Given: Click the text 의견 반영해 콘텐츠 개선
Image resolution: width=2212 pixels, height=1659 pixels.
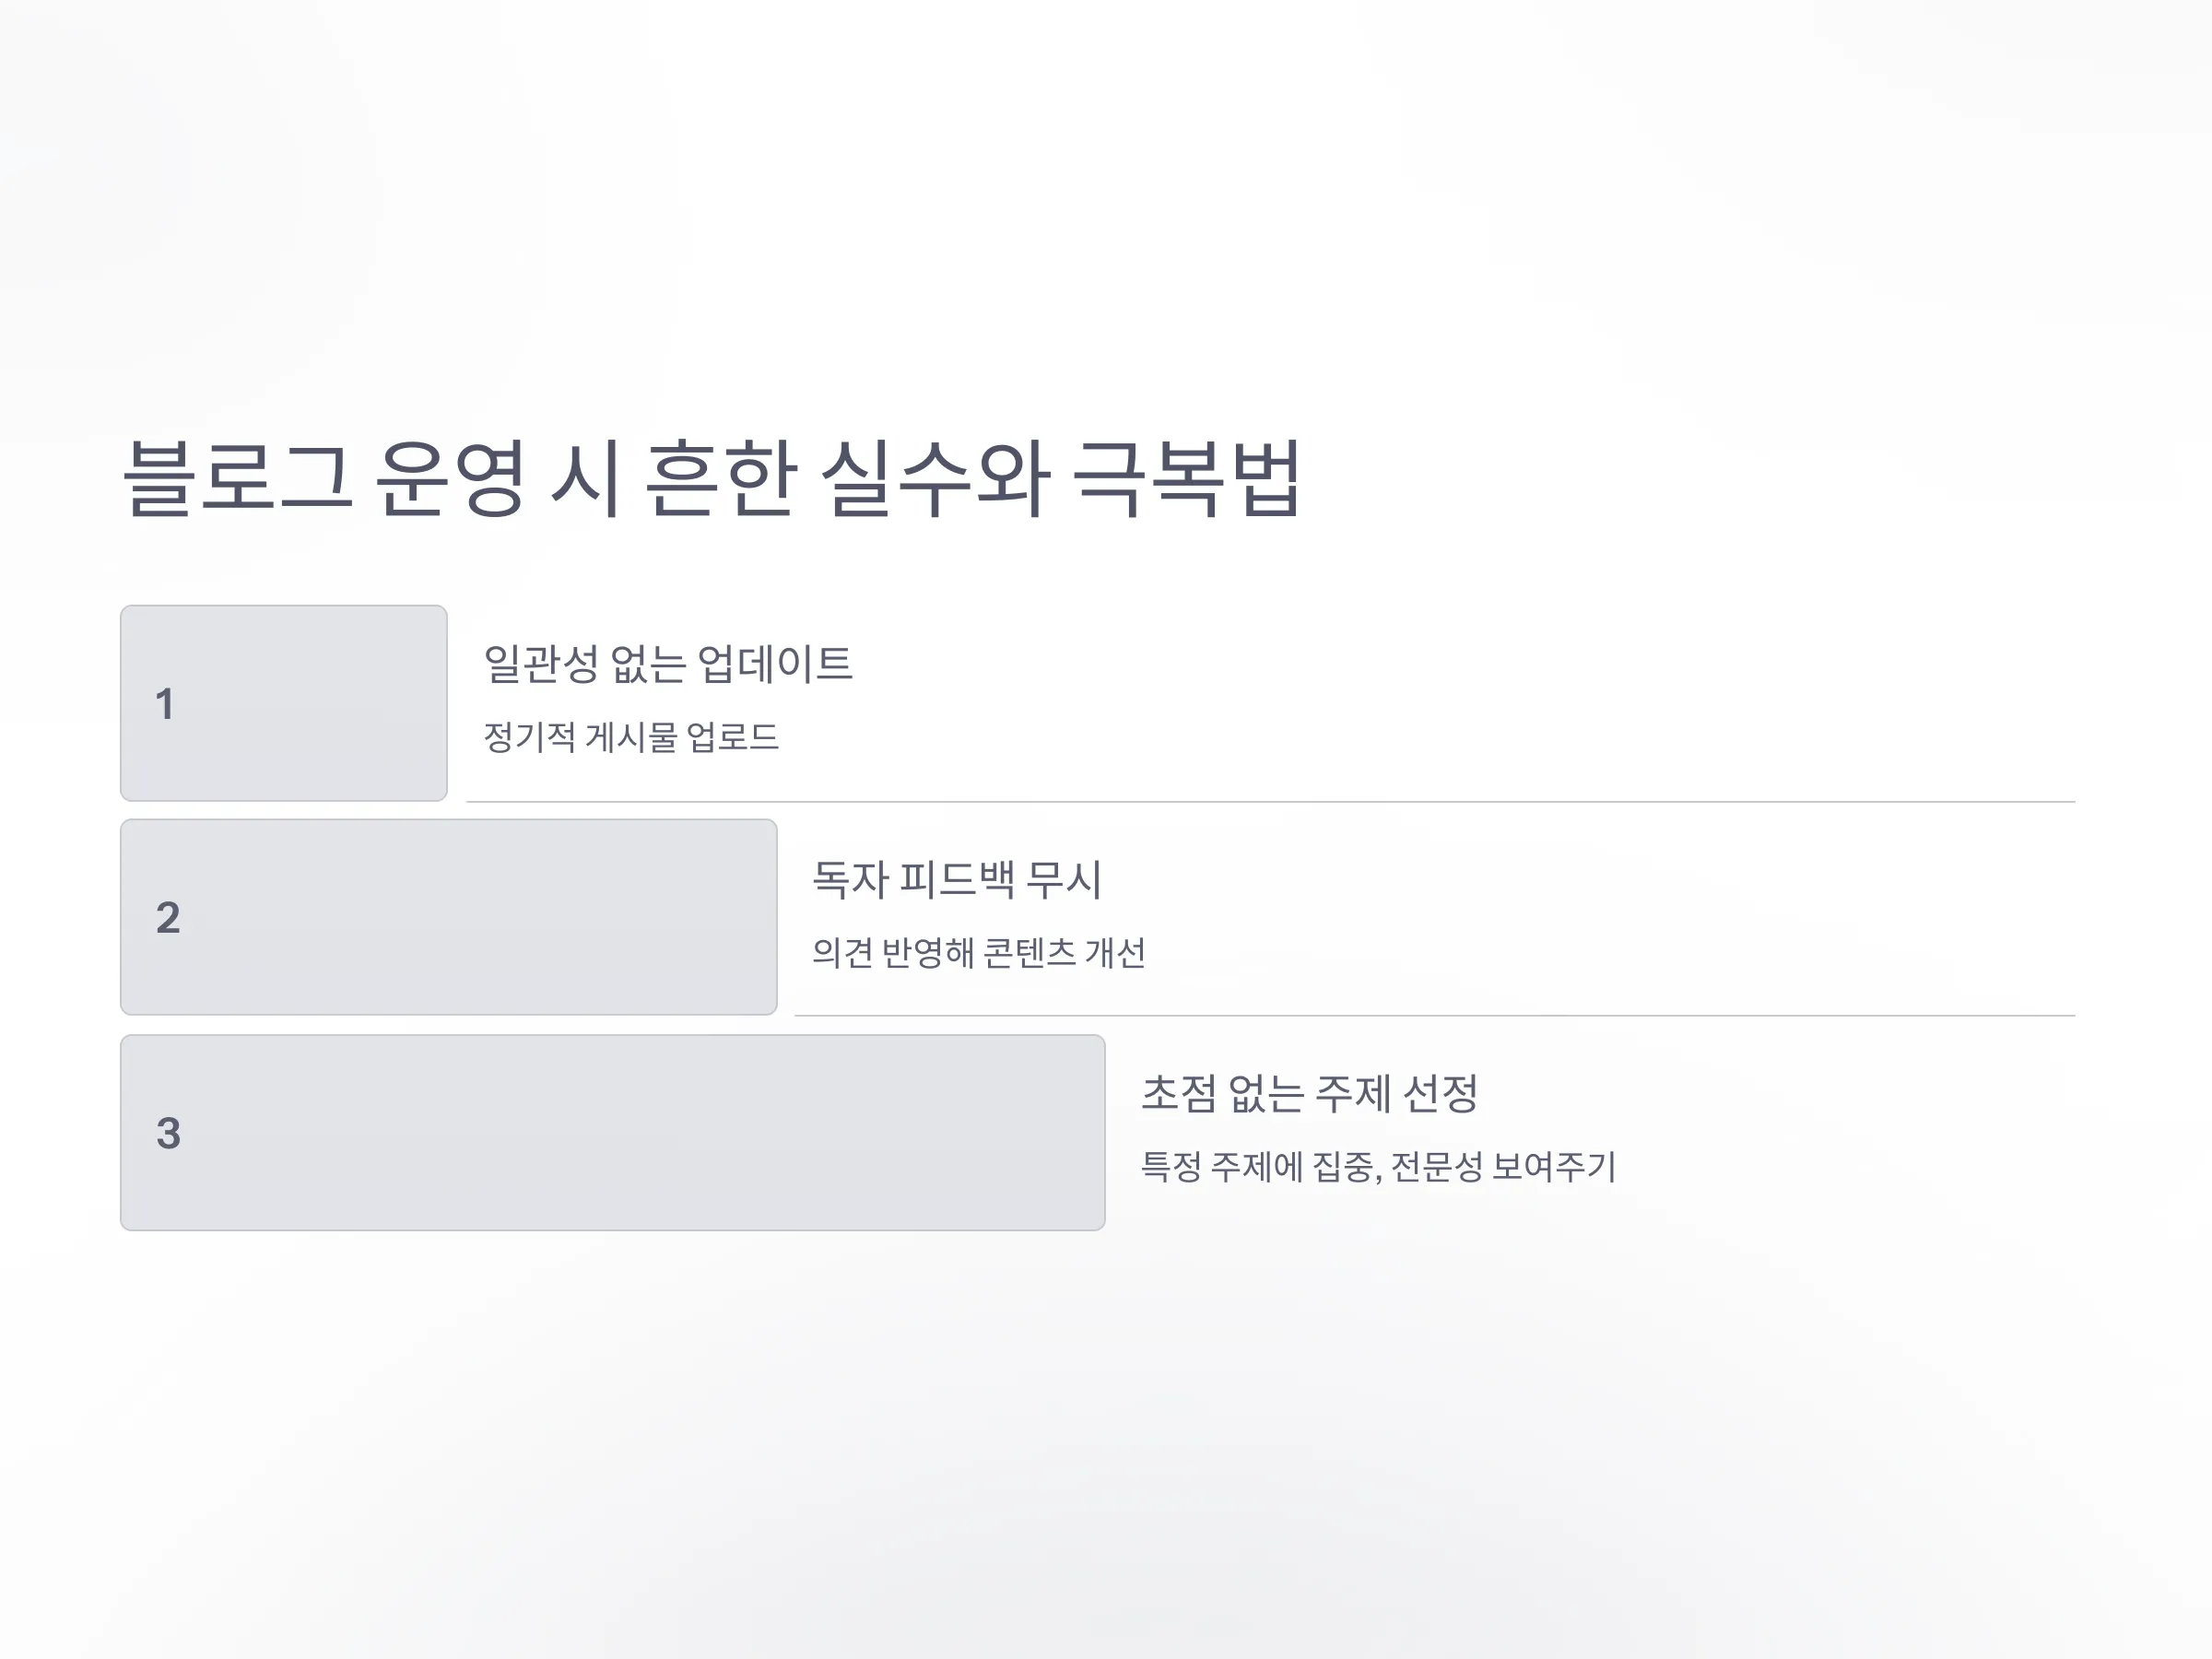Looking at the screenshot, I should 979,952.
